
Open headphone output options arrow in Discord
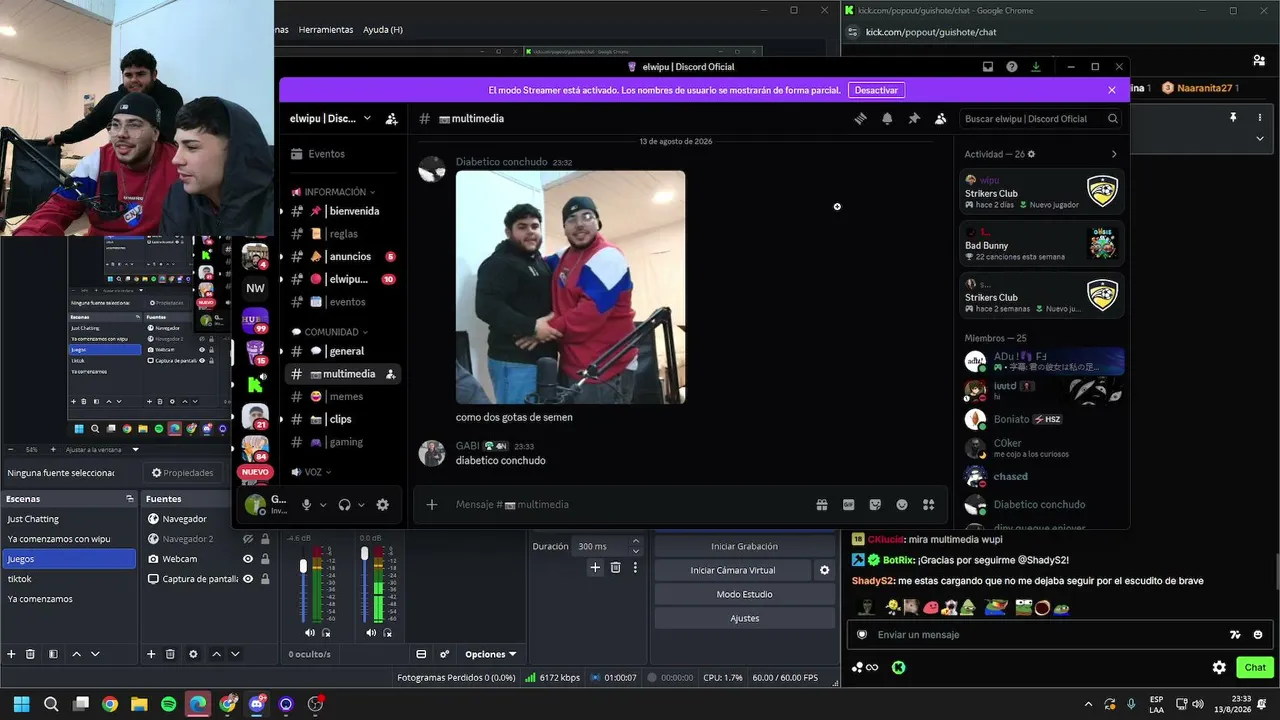pyautogui.click(x=361, y=505)
